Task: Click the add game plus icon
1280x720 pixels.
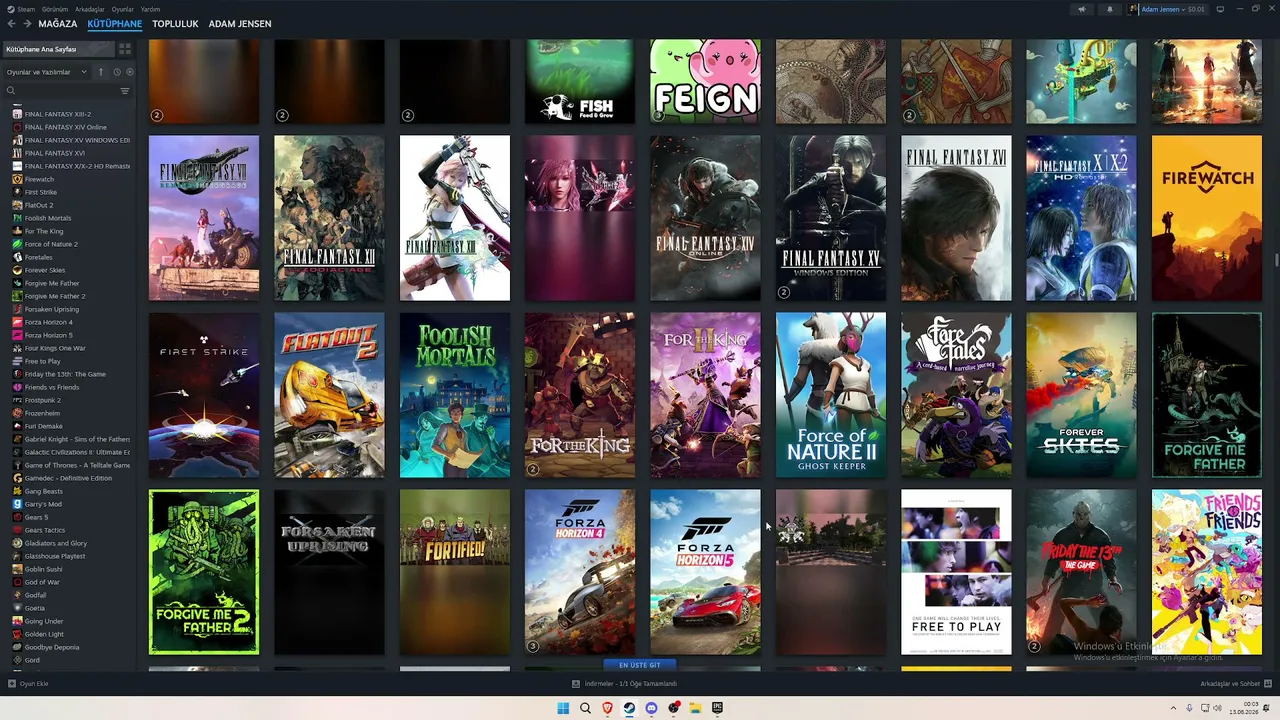Action: click(x=12, y=684)
